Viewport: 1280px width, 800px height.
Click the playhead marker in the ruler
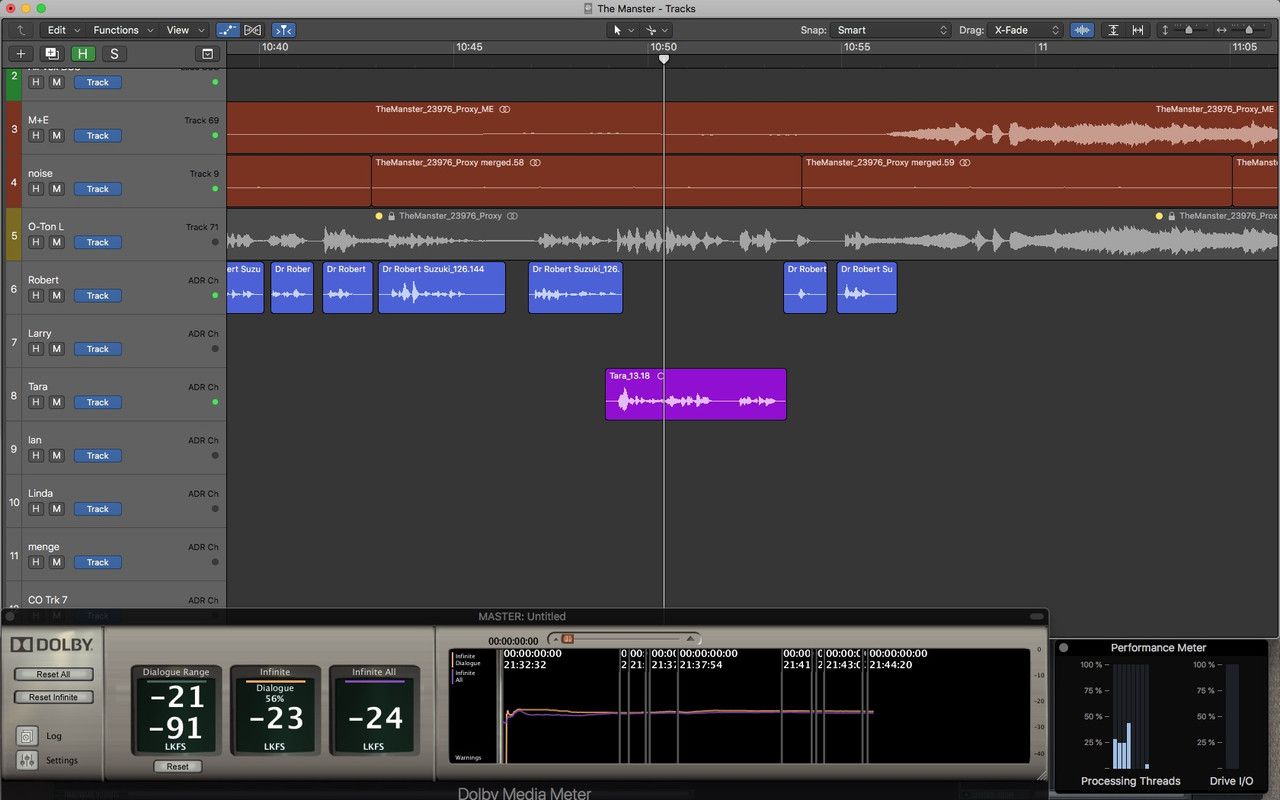pos(664,59)
